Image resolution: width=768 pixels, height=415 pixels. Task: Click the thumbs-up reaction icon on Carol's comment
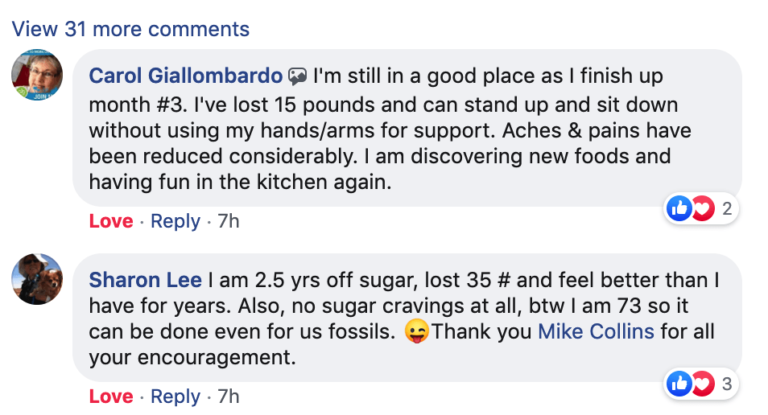[680, 208]
